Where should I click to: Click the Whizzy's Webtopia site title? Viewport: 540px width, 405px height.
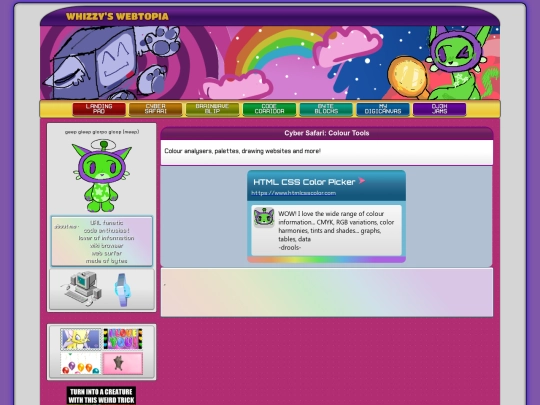[x=117, y=17]
